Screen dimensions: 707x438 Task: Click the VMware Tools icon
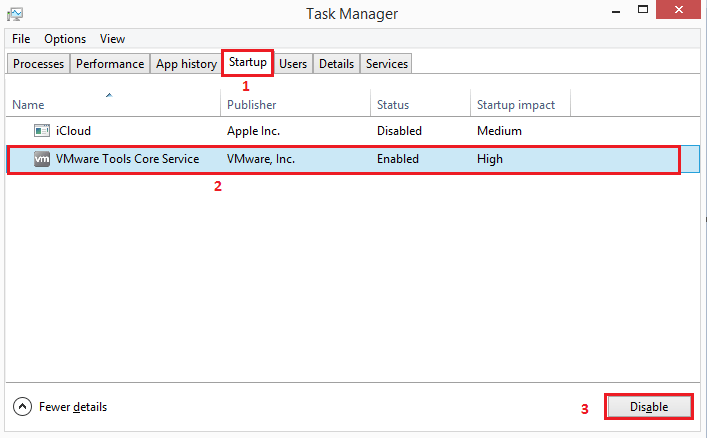(x=42, y=159)
